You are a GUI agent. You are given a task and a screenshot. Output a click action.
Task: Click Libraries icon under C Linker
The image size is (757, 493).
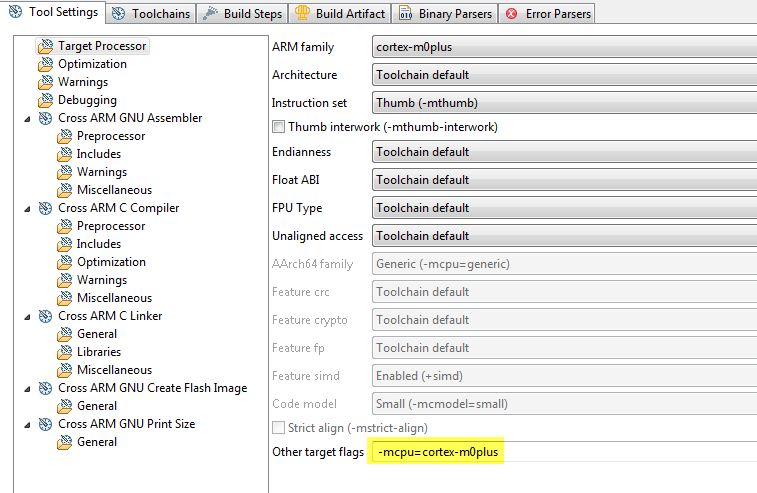[65, 352]
